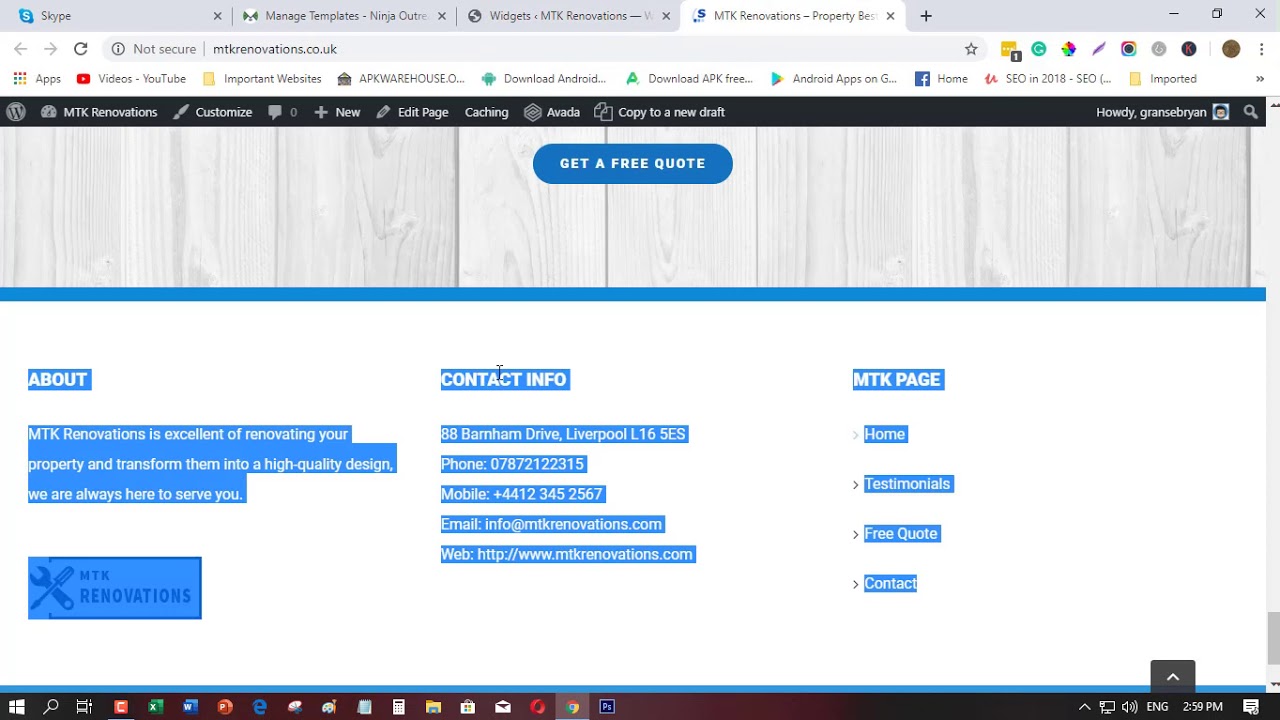Open the admin bar search magnifier
The height and width of the screenshot is (720, 1280).
tap(1251, 112)
